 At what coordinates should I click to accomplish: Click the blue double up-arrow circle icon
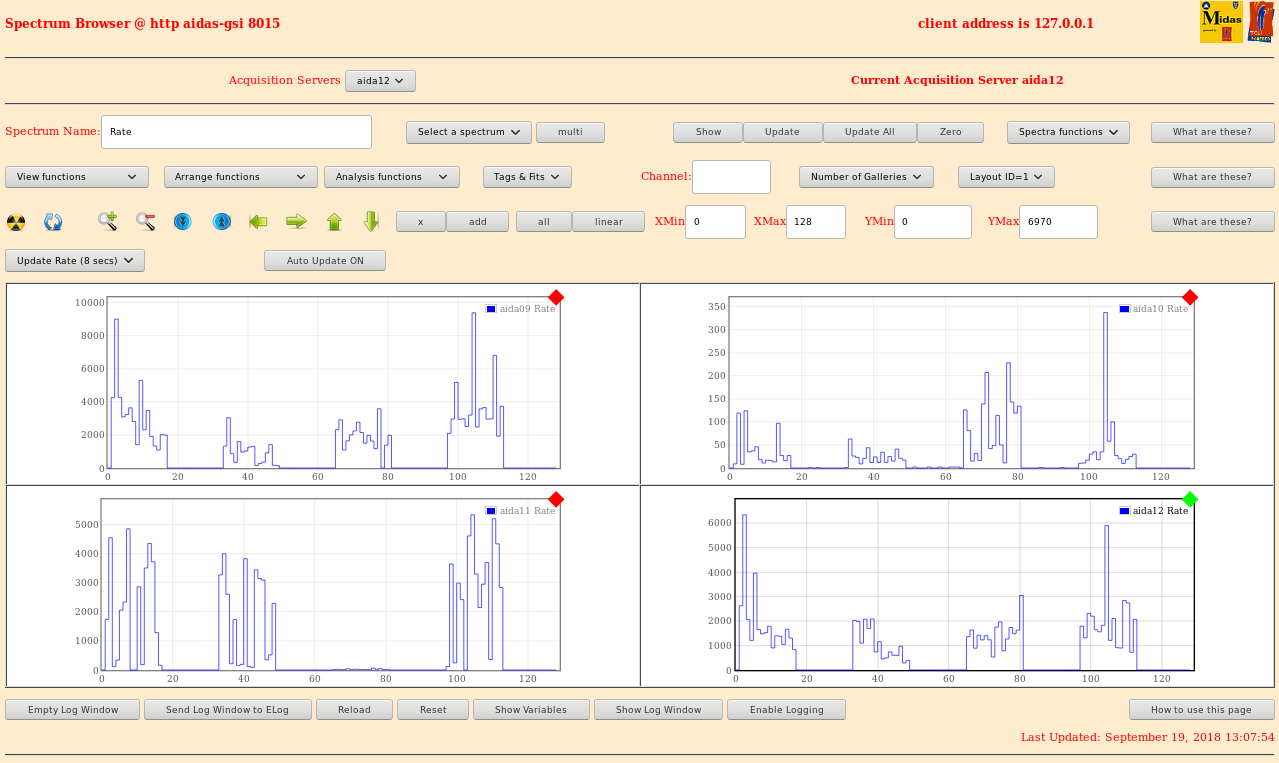click(x=221, y=221)
